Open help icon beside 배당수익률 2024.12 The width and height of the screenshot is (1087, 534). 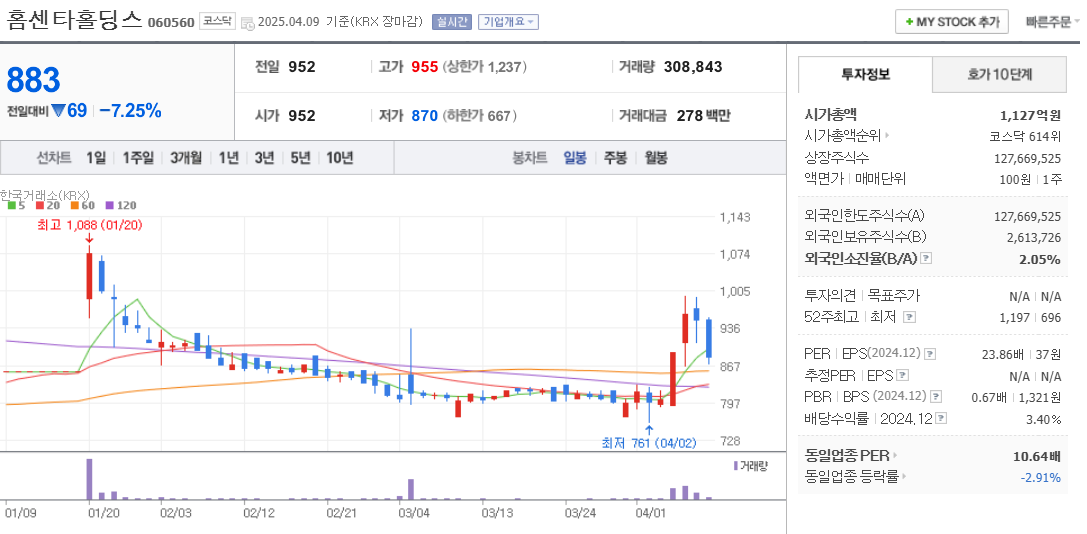(941, 419)
